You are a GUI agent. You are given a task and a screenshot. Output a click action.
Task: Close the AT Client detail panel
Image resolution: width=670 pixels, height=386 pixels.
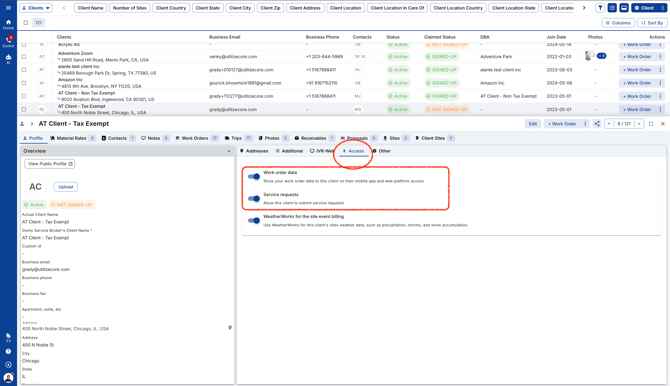click(663, 124)
